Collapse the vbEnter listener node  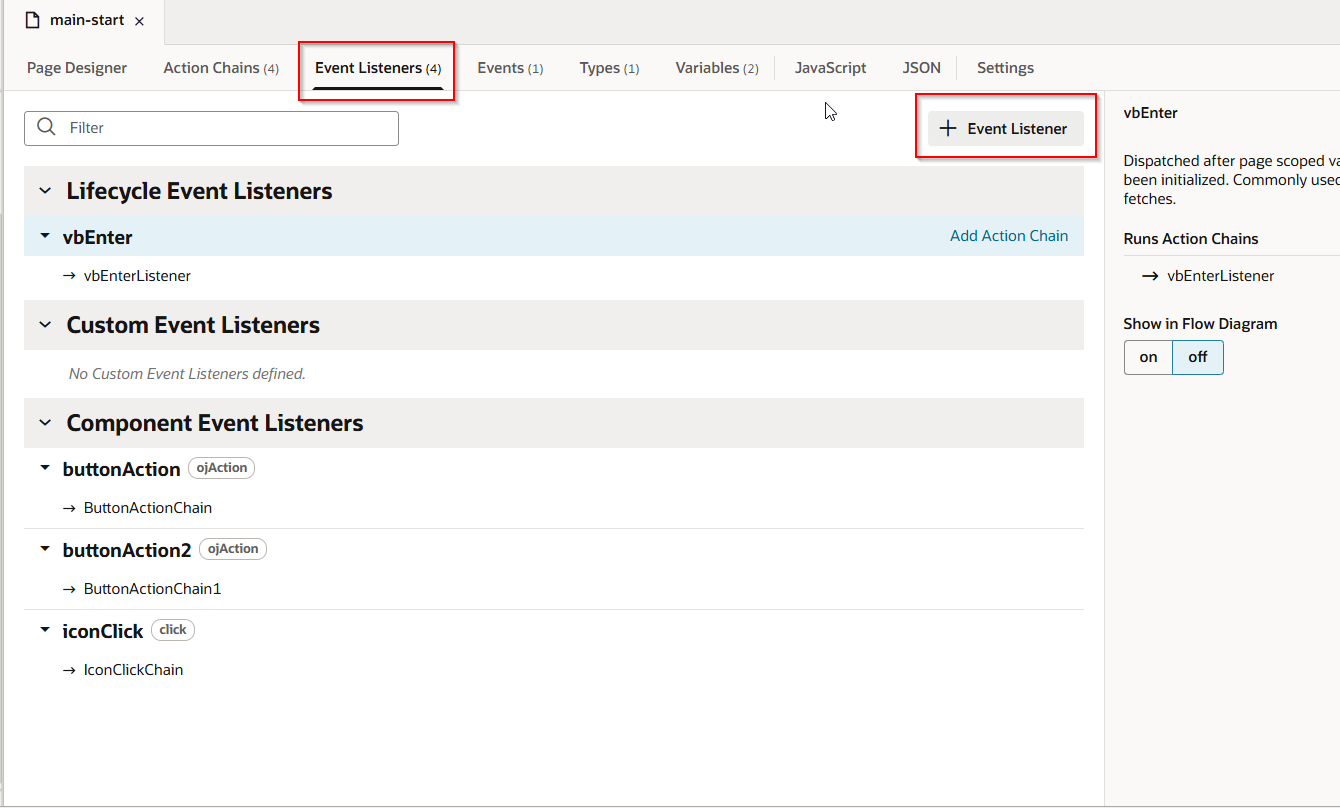click(45, 237)
